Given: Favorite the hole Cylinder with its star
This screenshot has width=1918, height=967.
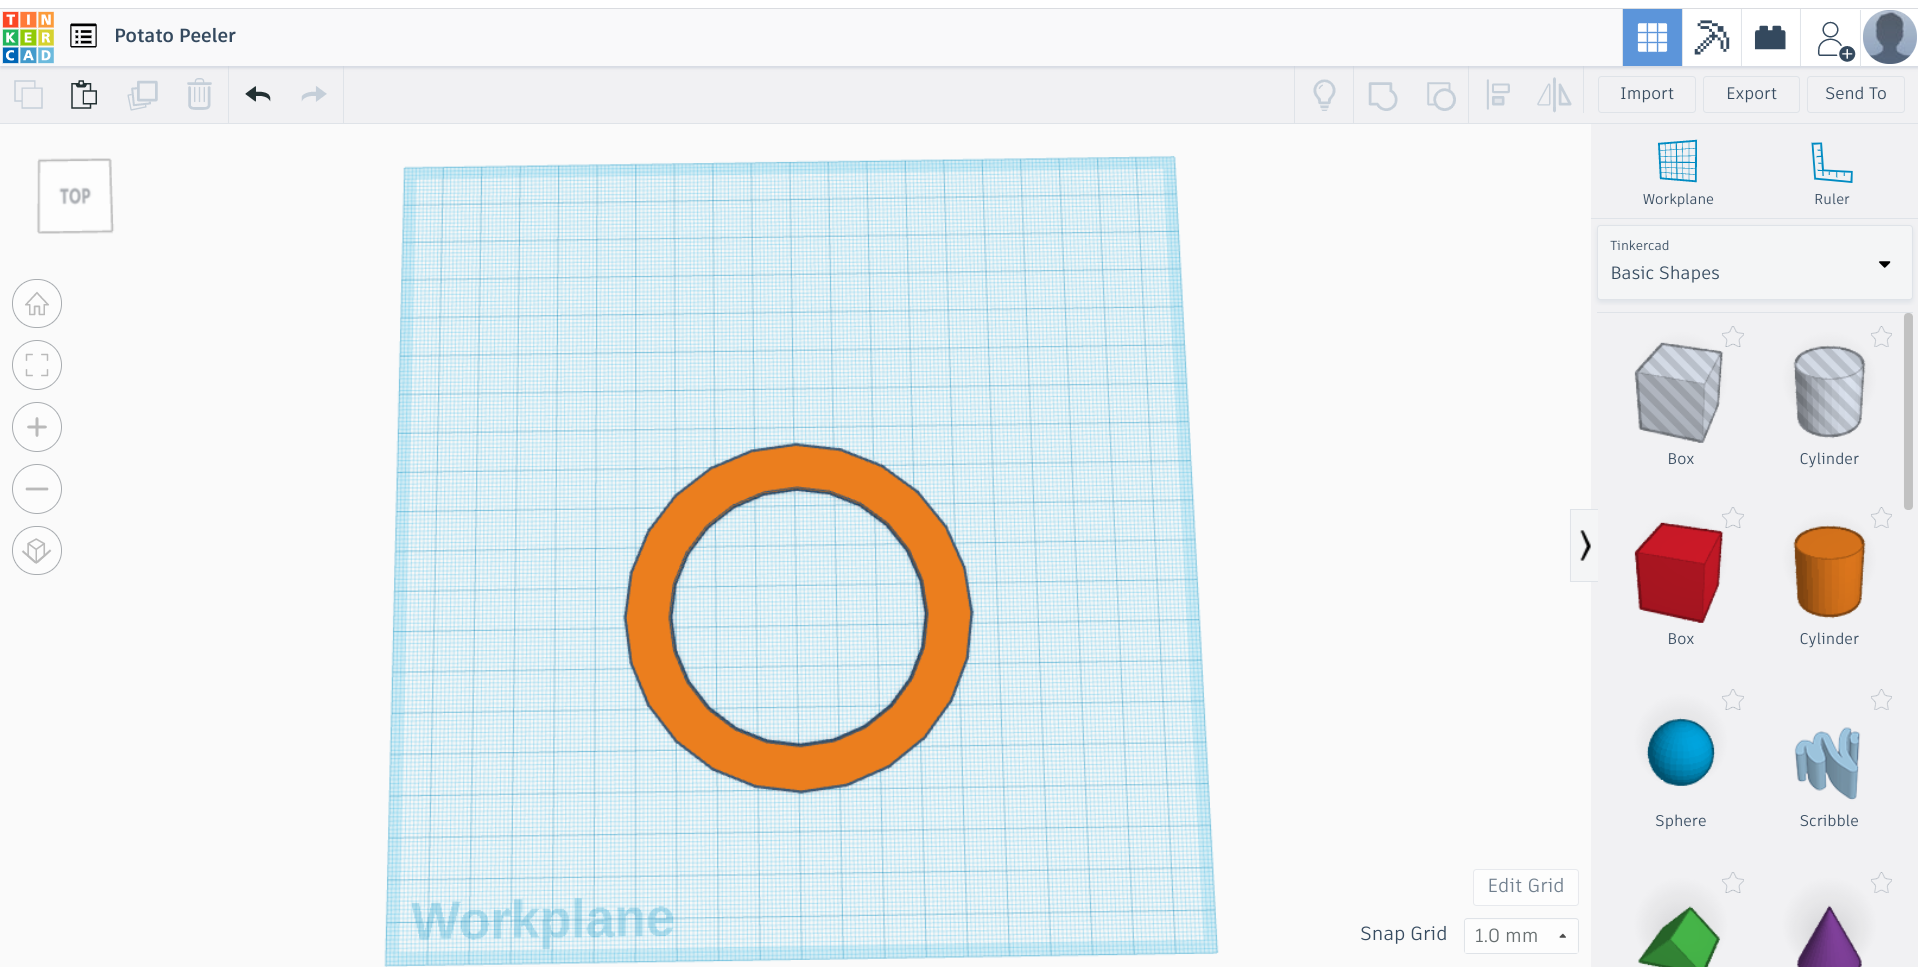Looking at the screenshot, I should 1881,337.
